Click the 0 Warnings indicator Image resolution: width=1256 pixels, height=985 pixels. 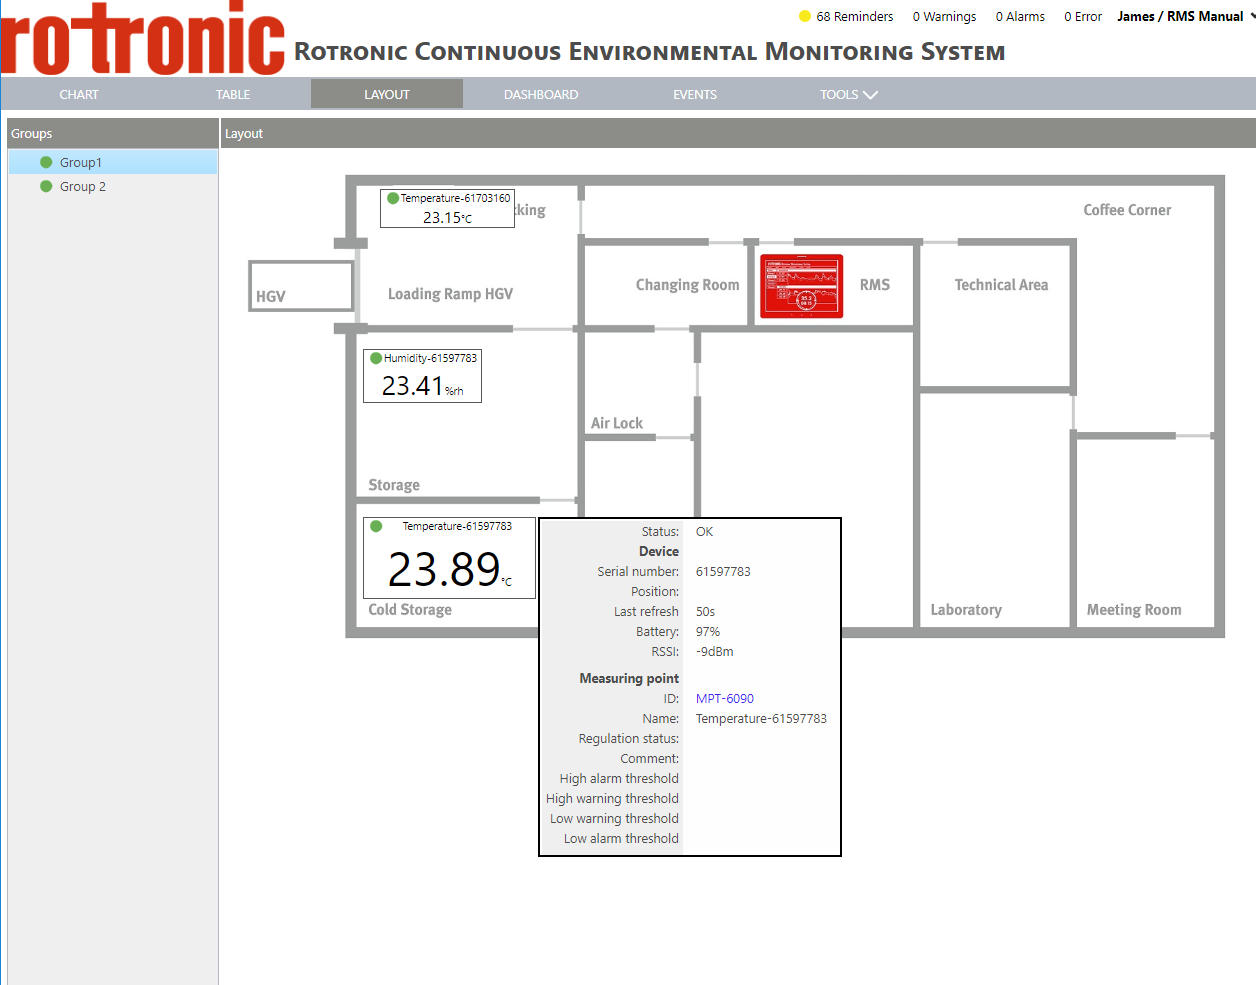tap(944, 16)
